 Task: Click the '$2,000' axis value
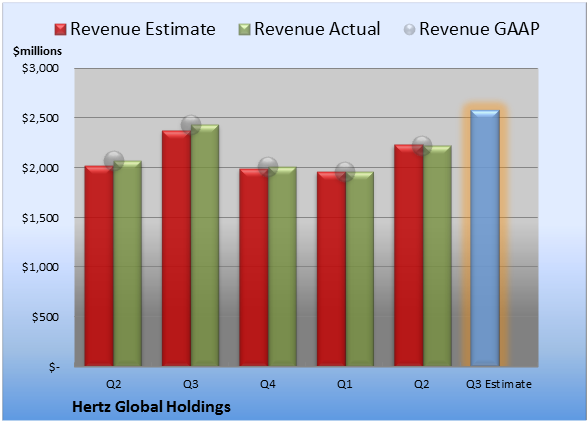(x=40, y=168)
